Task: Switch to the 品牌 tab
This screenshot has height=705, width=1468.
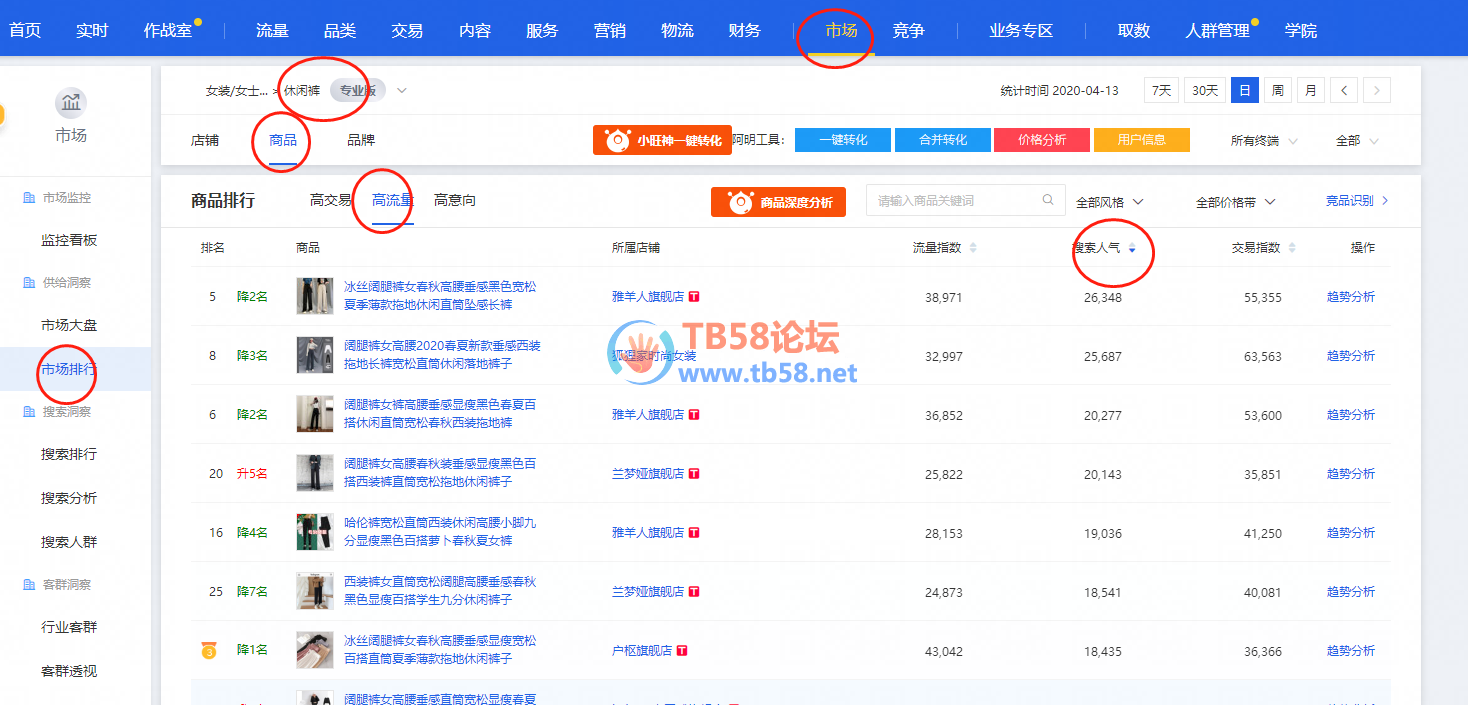Action: coord(361,141)
